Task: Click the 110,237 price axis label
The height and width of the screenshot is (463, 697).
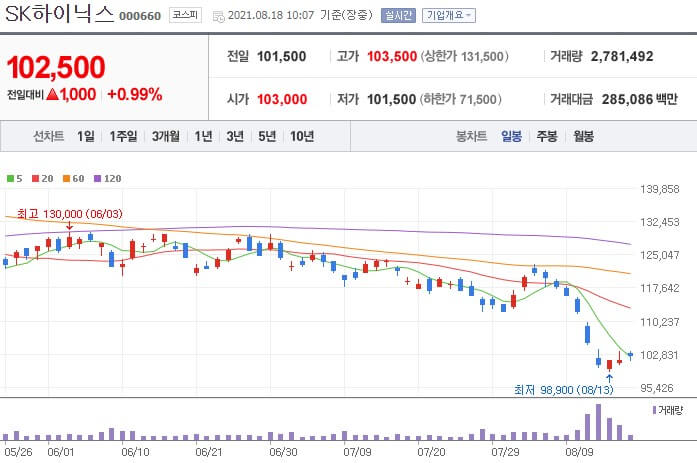Action: pyautogui.click(x=660, y=322)
